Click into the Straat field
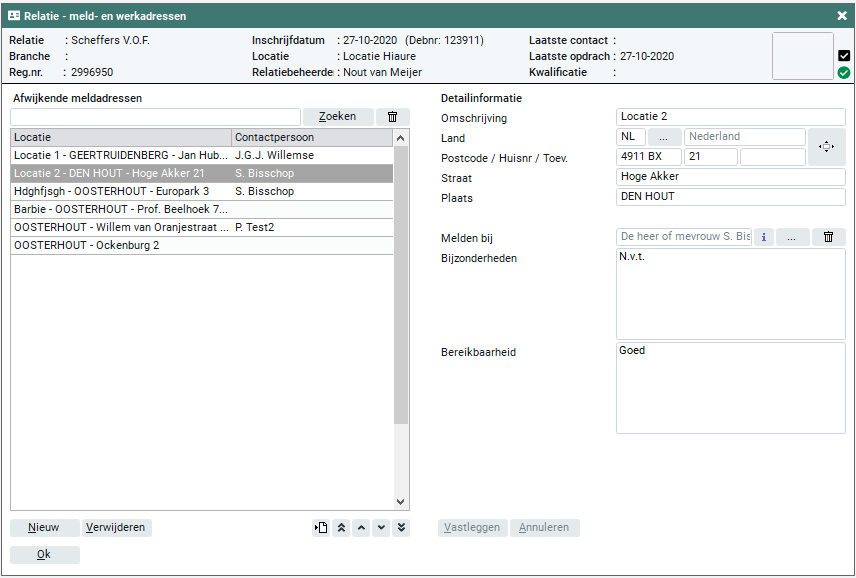856x578 pixels. (x=730, y=177)
